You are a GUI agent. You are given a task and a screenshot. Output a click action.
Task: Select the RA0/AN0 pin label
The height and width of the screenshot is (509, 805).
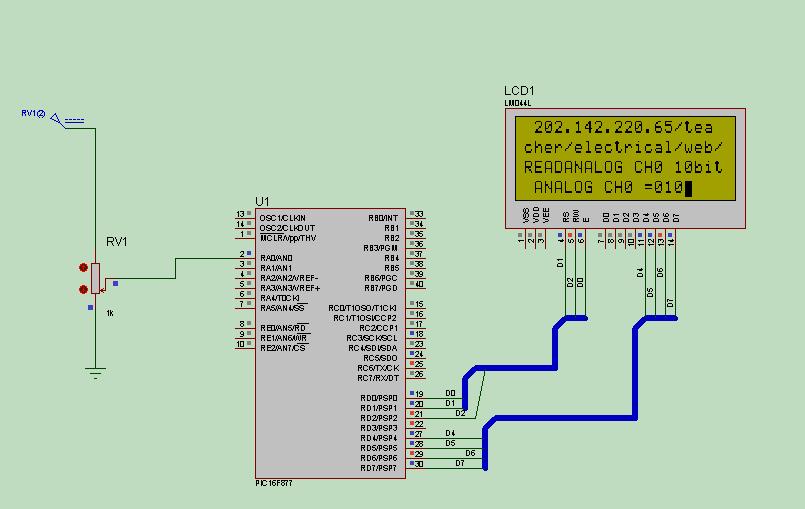click(x=276, y=258)
